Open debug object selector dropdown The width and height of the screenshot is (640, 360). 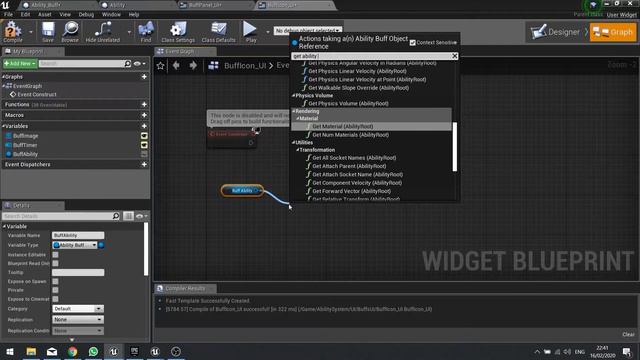click(x=308, y=31)
